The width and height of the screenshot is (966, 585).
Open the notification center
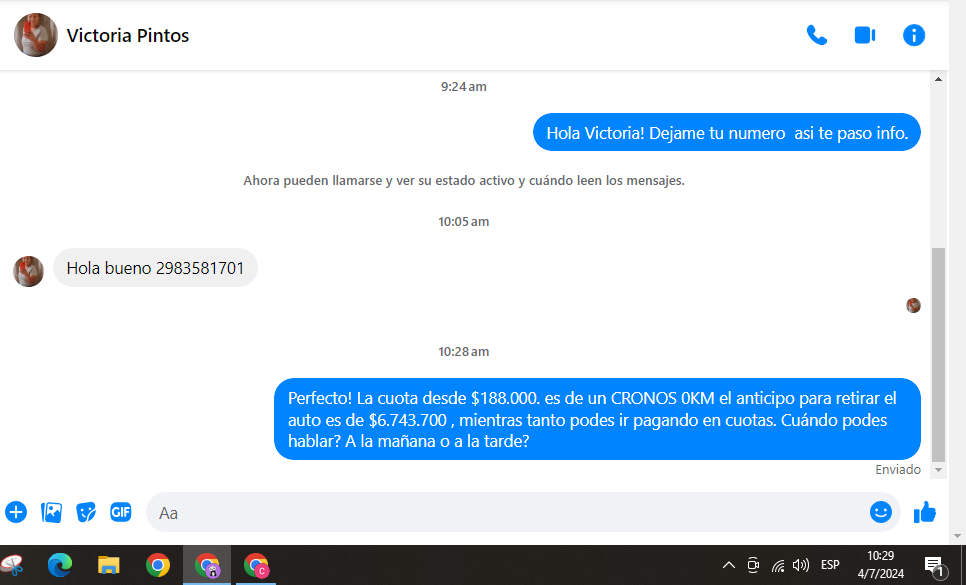pyautogui.click(x=934, y=565)
